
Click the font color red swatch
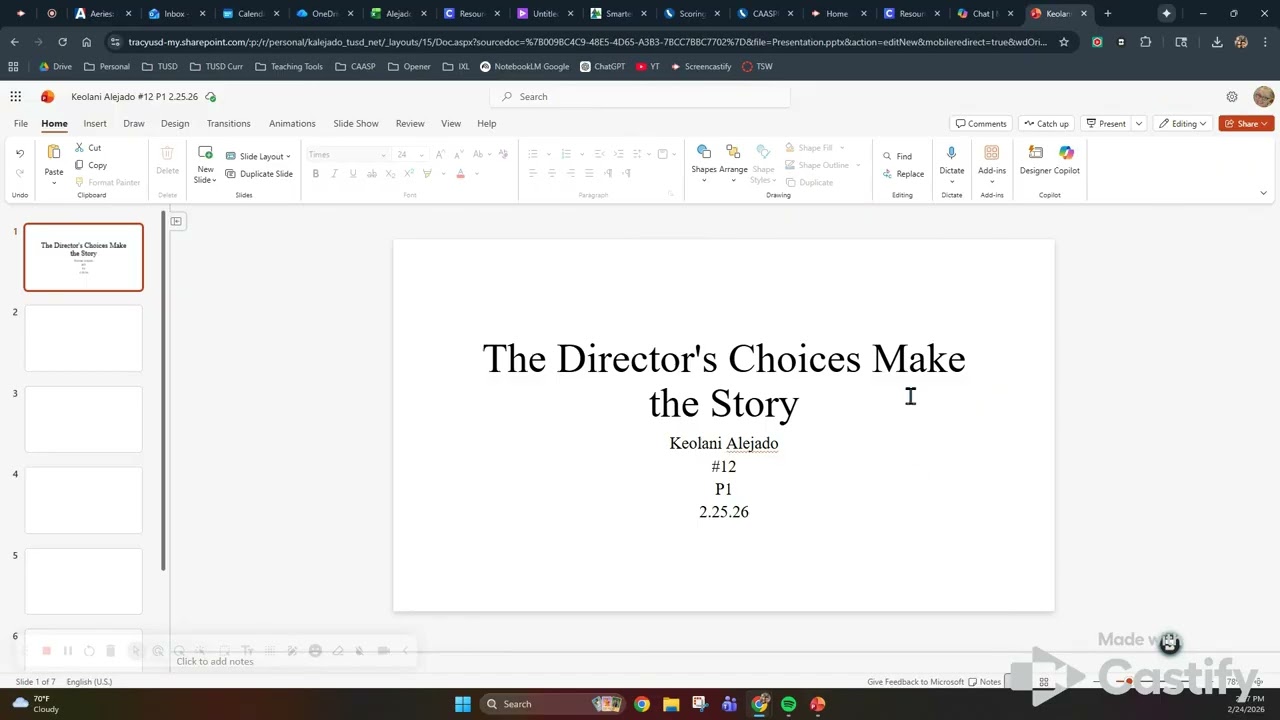click(460, 174)
